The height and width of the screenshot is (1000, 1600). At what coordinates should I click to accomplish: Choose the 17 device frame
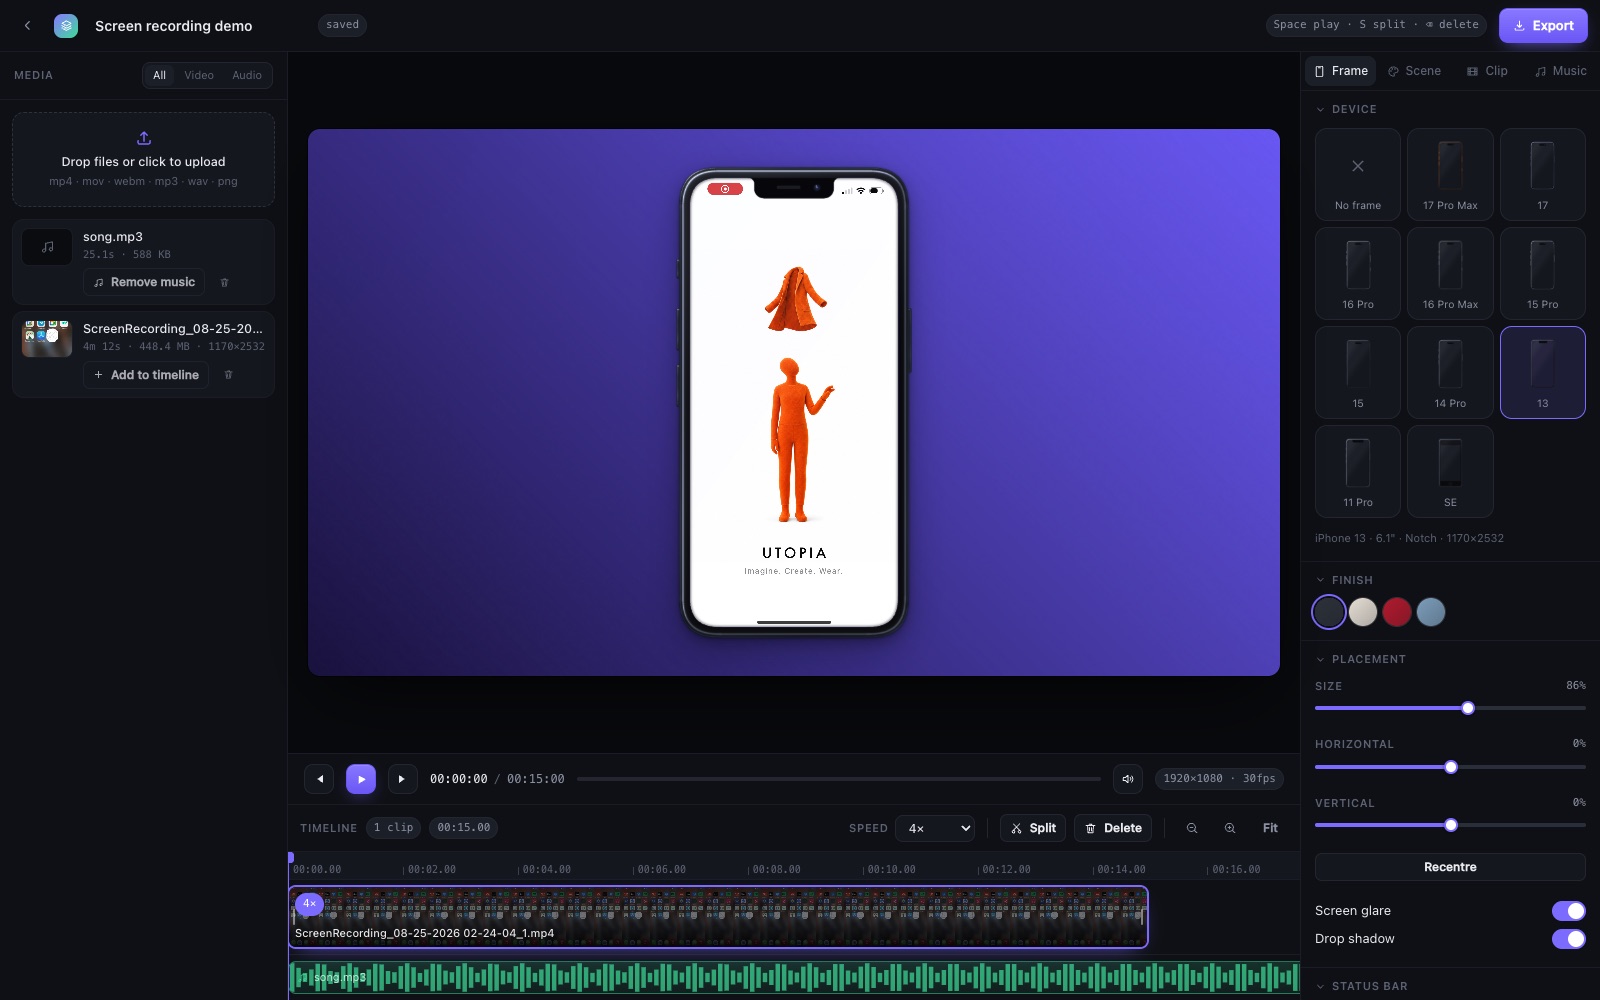click(x=1543, y=174)
